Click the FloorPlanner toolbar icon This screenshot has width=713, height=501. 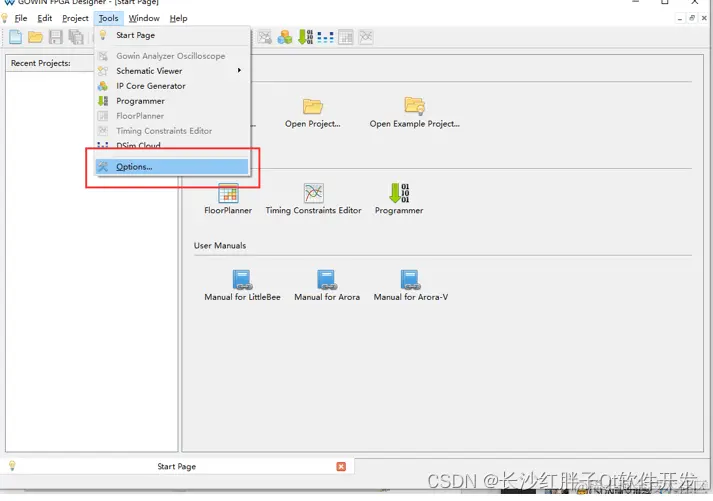(x=346, y=37)
